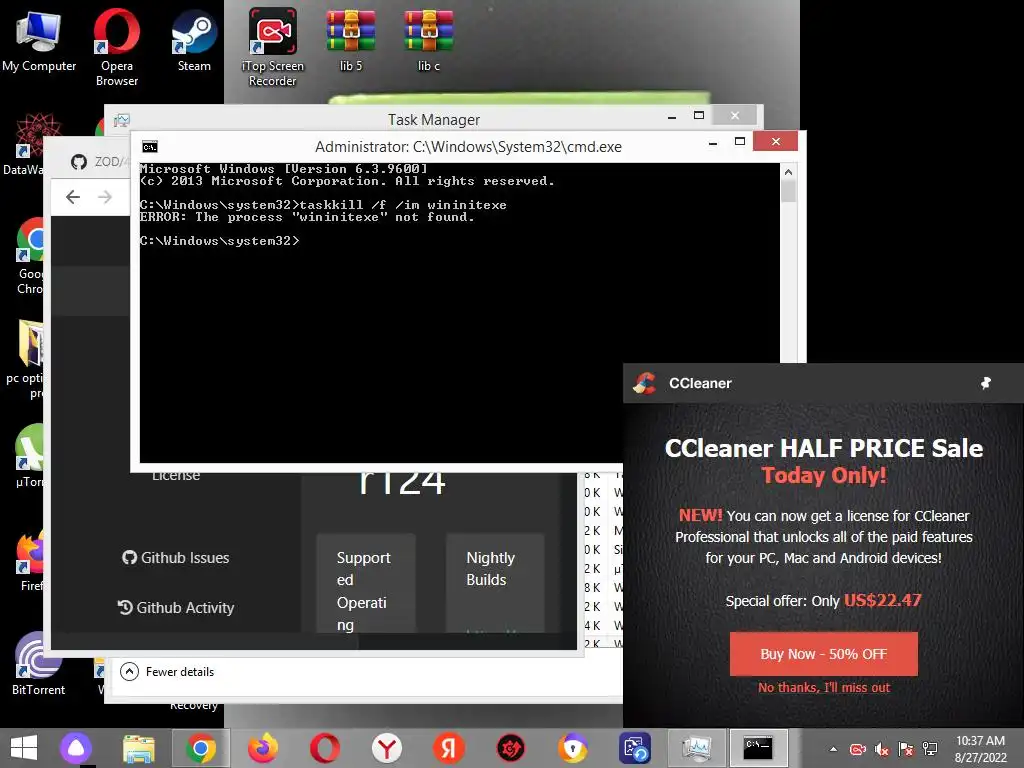Collapse Task Manager with Fewer details
Screen dimensions: 1024x768
click(x=167, y=671)
